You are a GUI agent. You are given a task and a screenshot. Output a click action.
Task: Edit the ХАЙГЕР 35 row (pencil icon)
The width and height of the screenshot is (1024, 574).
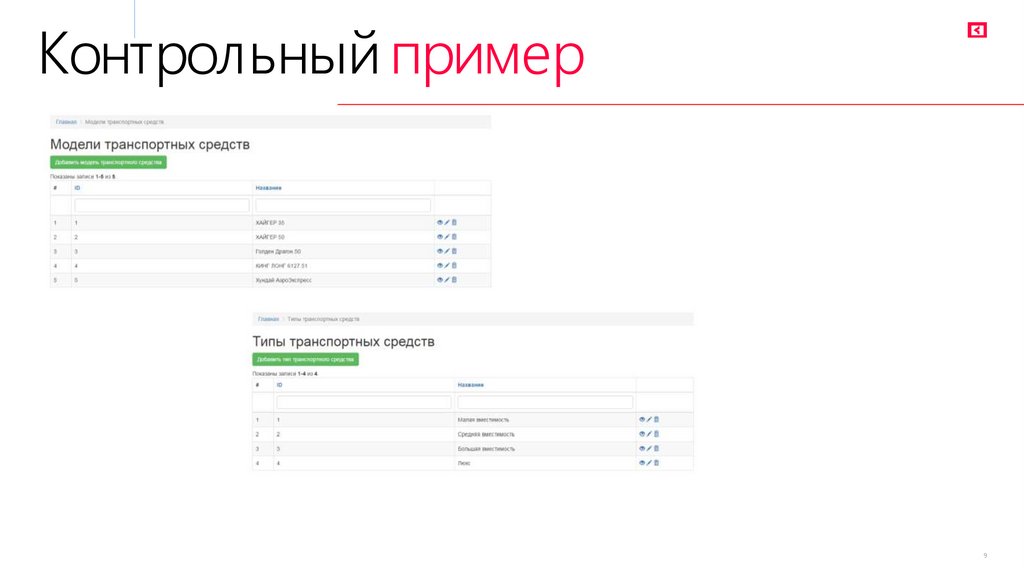coord(447,223)
